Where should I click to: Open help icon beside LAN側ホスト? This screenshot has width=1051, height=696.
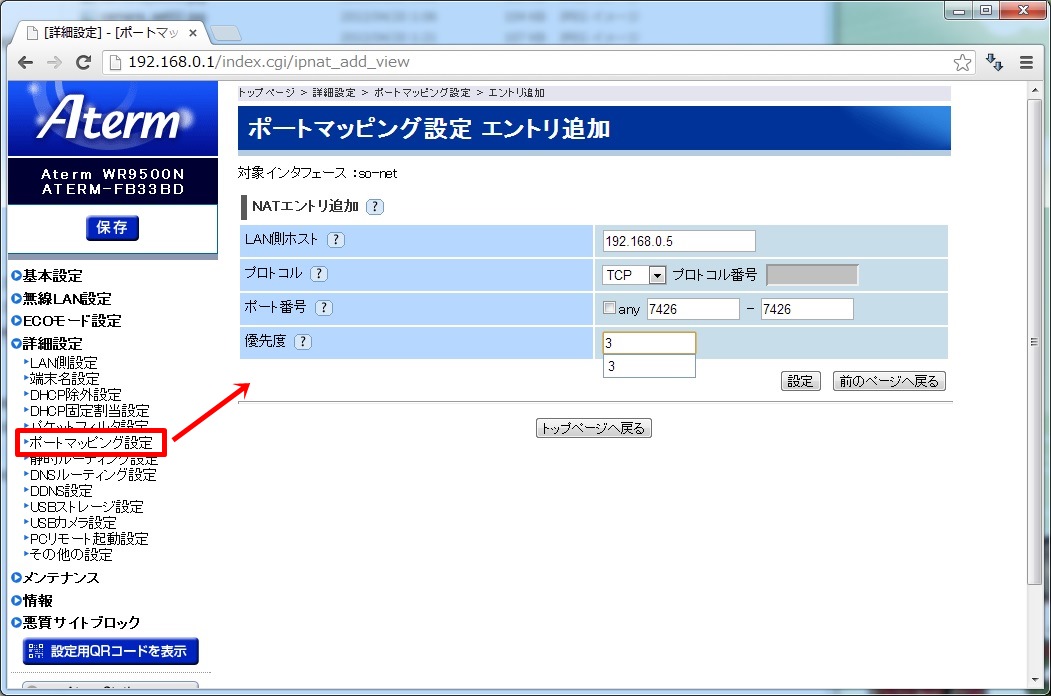pyautogui.click(x=336, y=239)
